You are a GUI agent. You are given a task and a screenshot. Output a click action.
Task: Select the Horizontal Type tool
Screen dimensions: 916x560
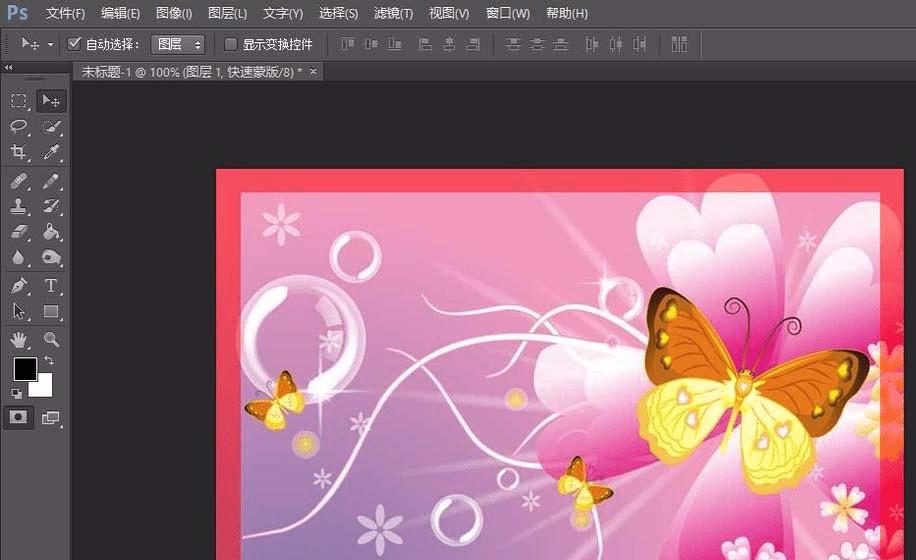pos(51,286)
